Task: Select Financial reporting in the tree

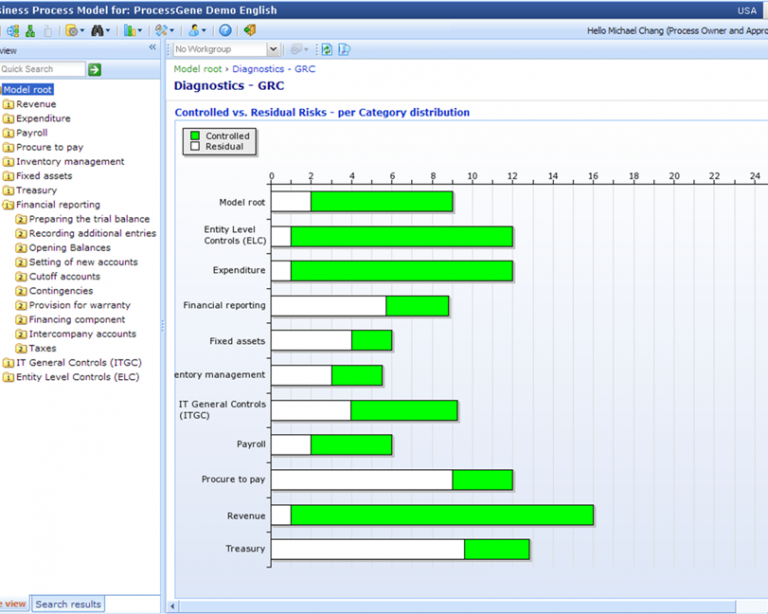Action: coord(57,204)
